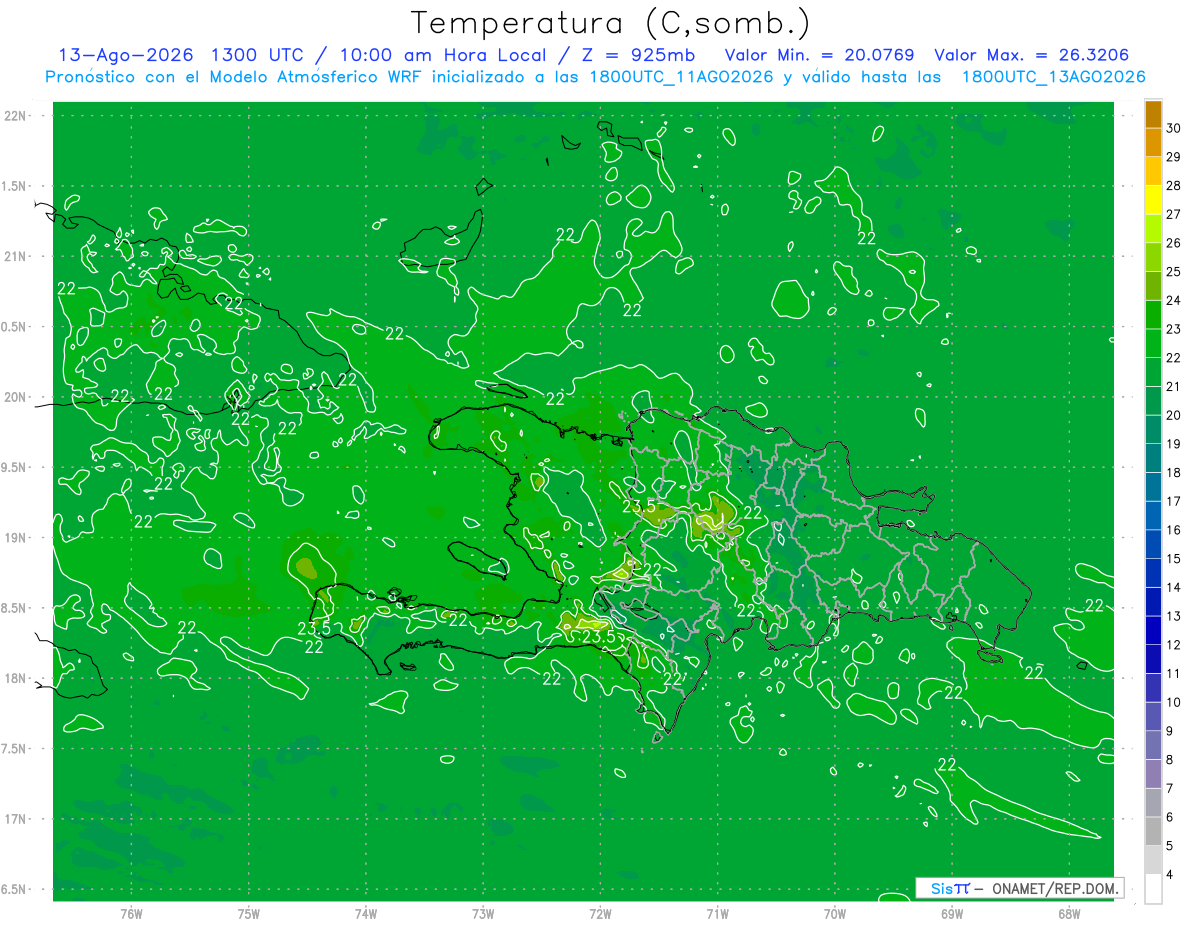The image size is (1200, 927).
Task: Click "1800UTC_13AGO2026" valid-until time
Action: [1053, 77]
